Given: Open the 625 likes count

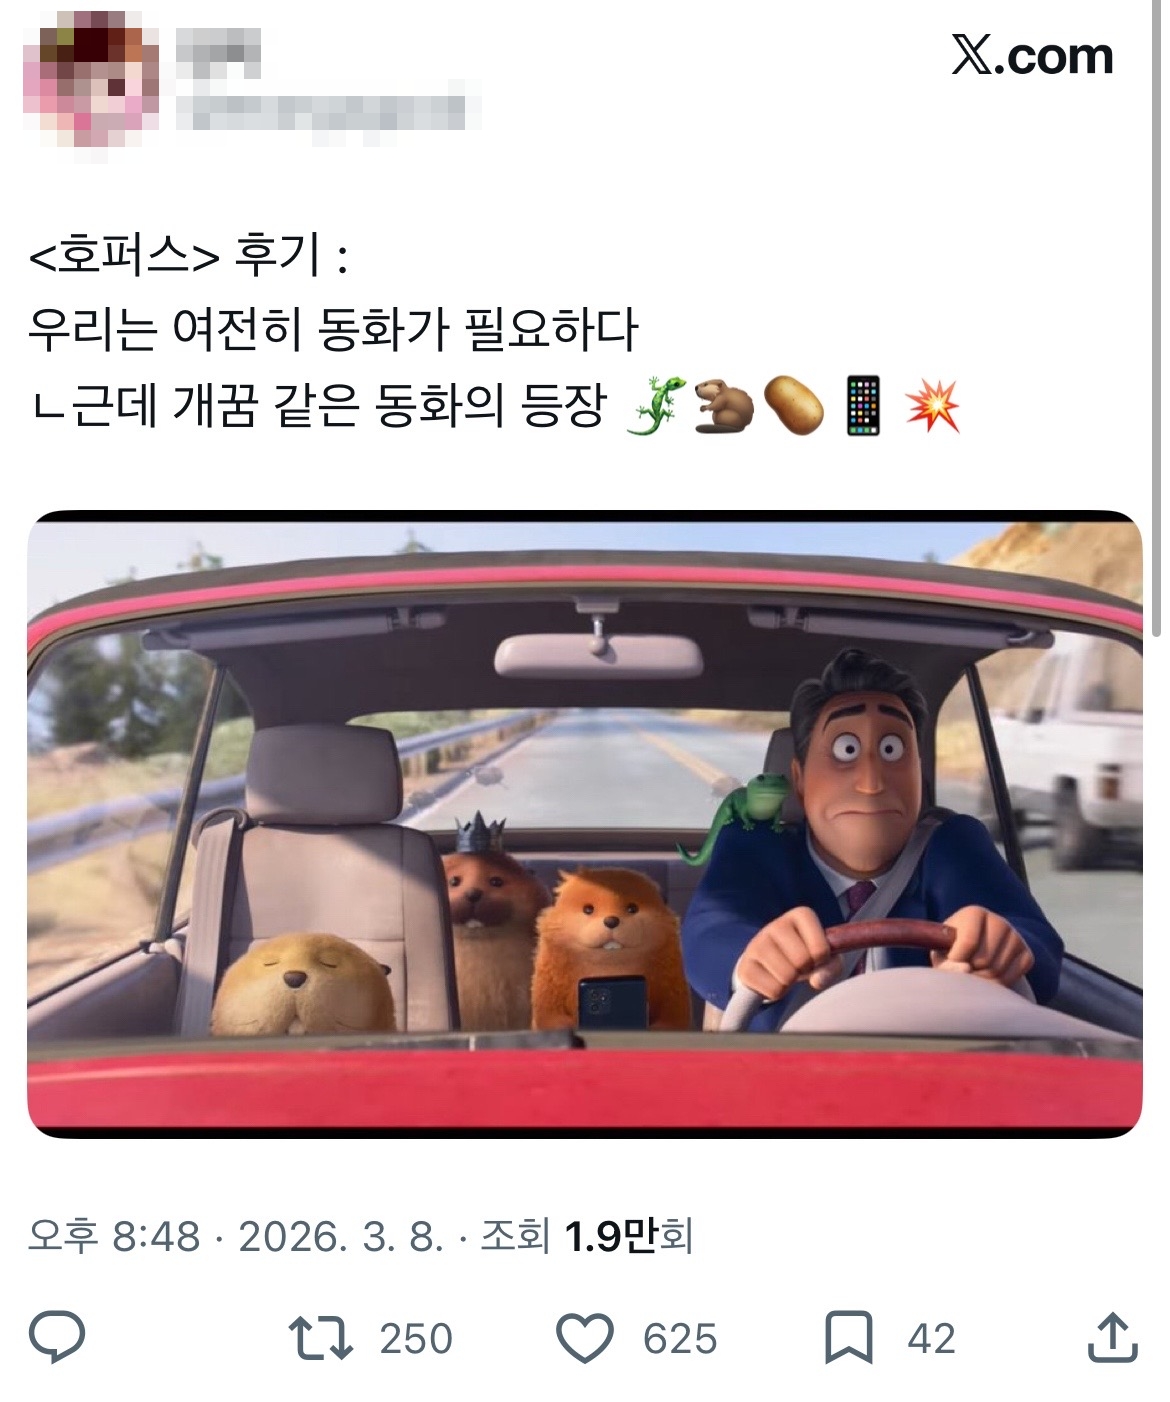Looking at the screenshot, I should click(680, 1339).
